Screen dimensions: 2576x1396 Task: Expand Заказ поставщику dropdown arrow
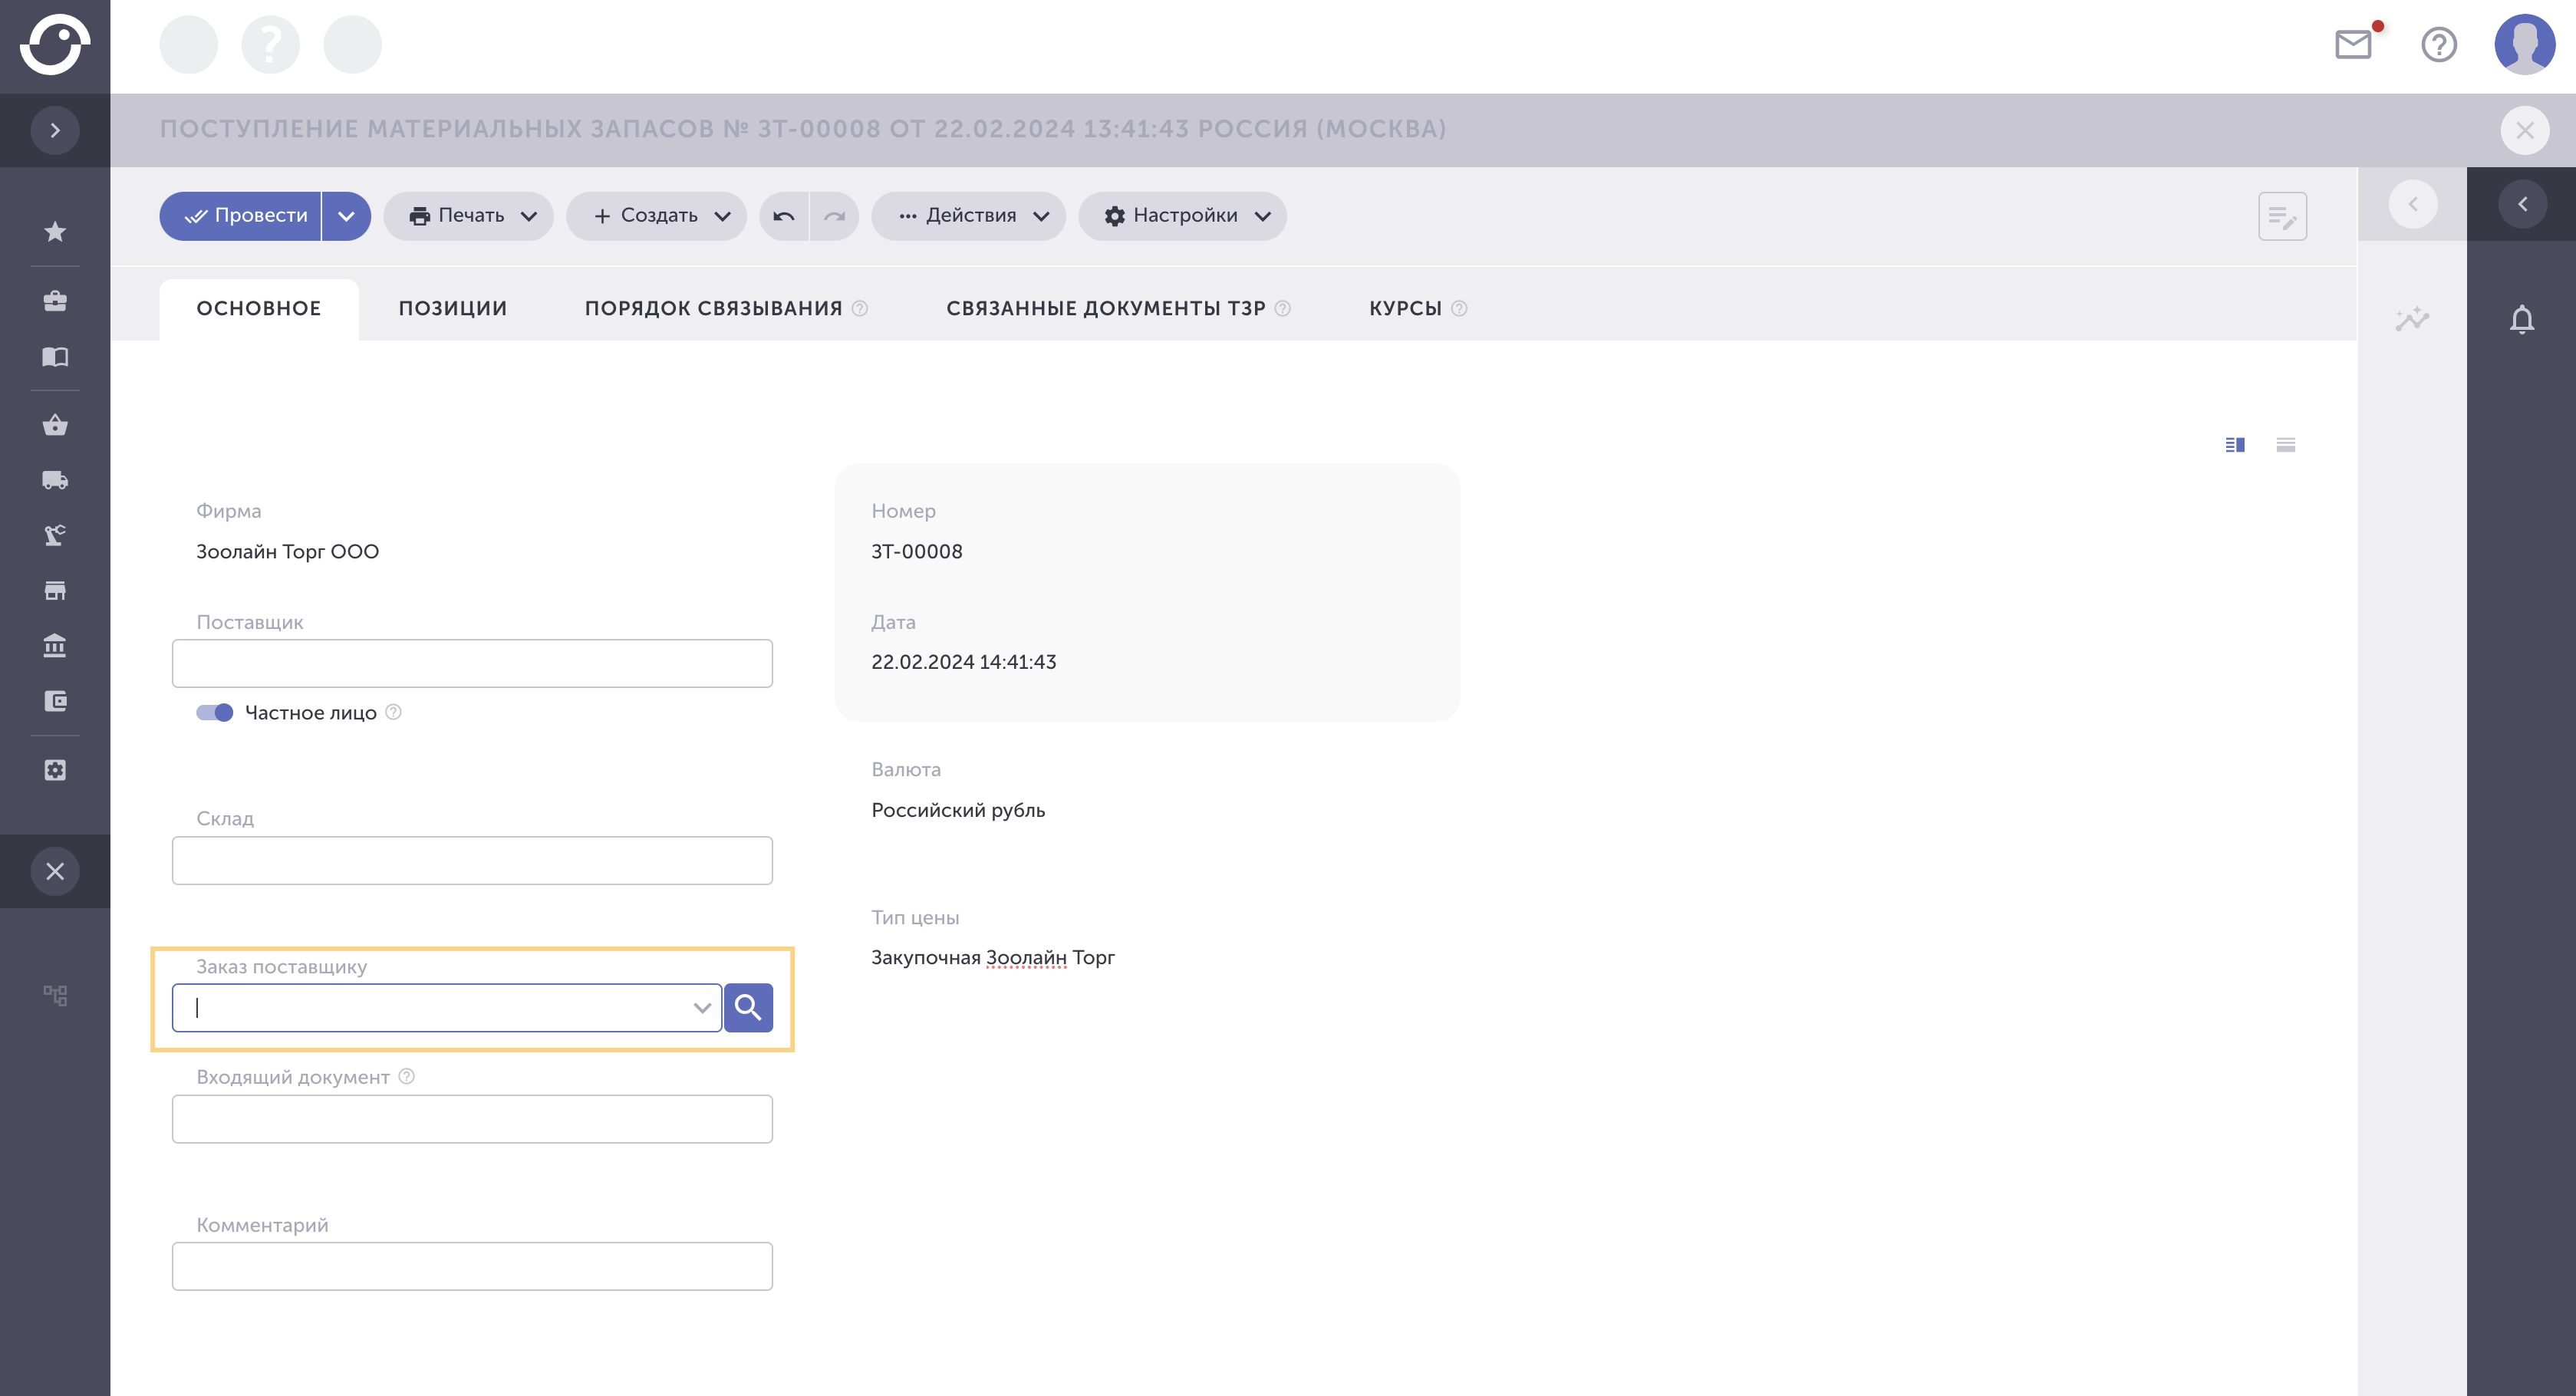702,1007
